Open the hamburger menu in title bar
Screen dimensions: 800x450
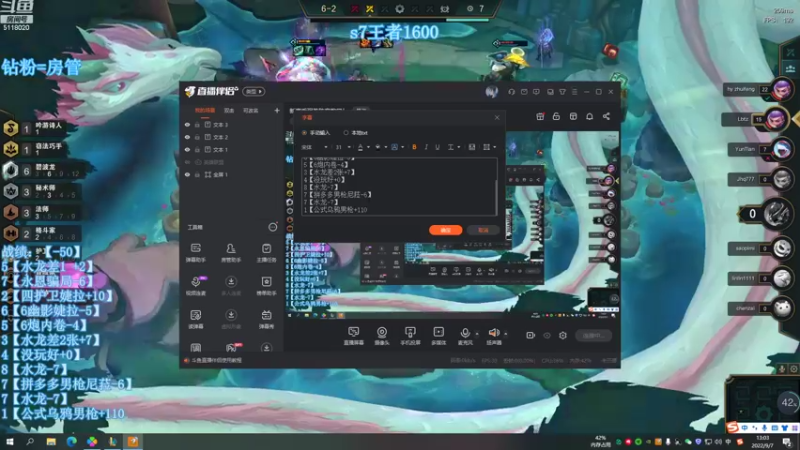pos(574,92)
